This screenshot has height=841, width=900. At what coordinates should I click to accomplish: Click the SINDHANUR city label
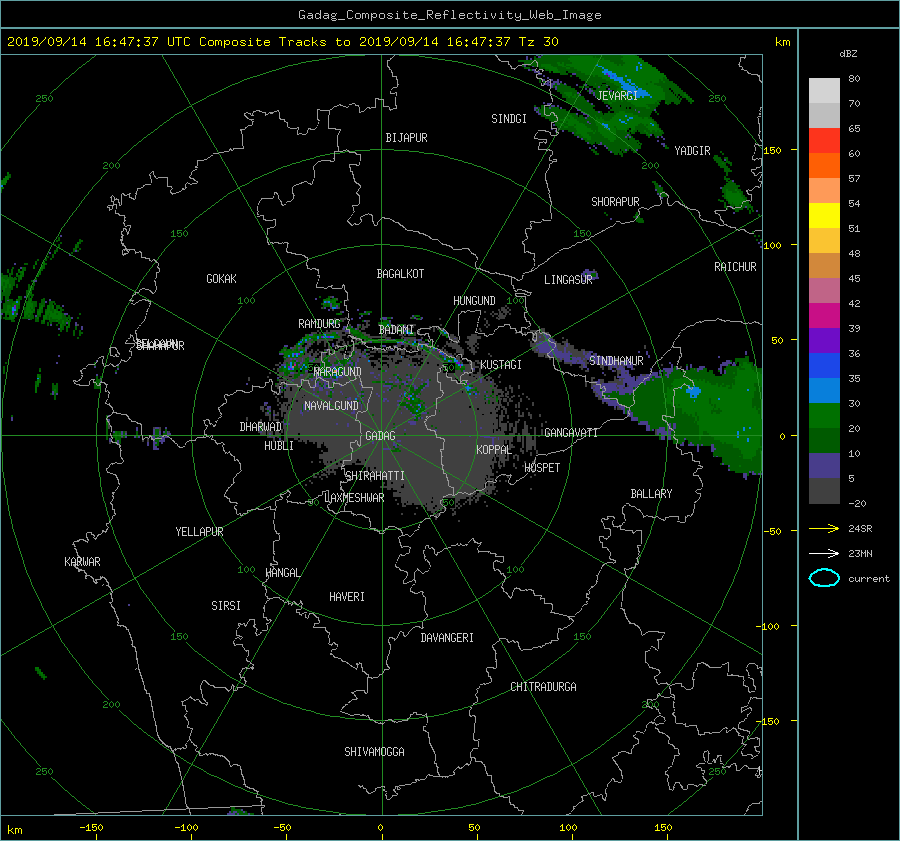click(x=616, y=361)
